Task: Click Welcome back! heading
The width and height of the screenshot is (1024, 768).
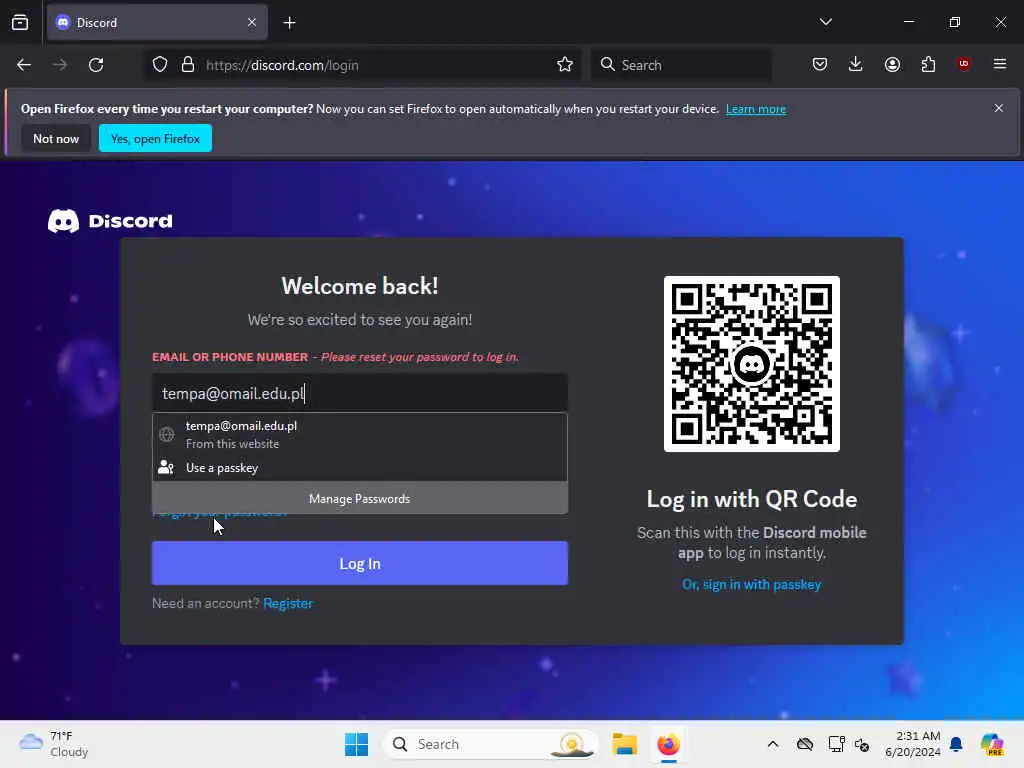Action: (x=360, y=286)
